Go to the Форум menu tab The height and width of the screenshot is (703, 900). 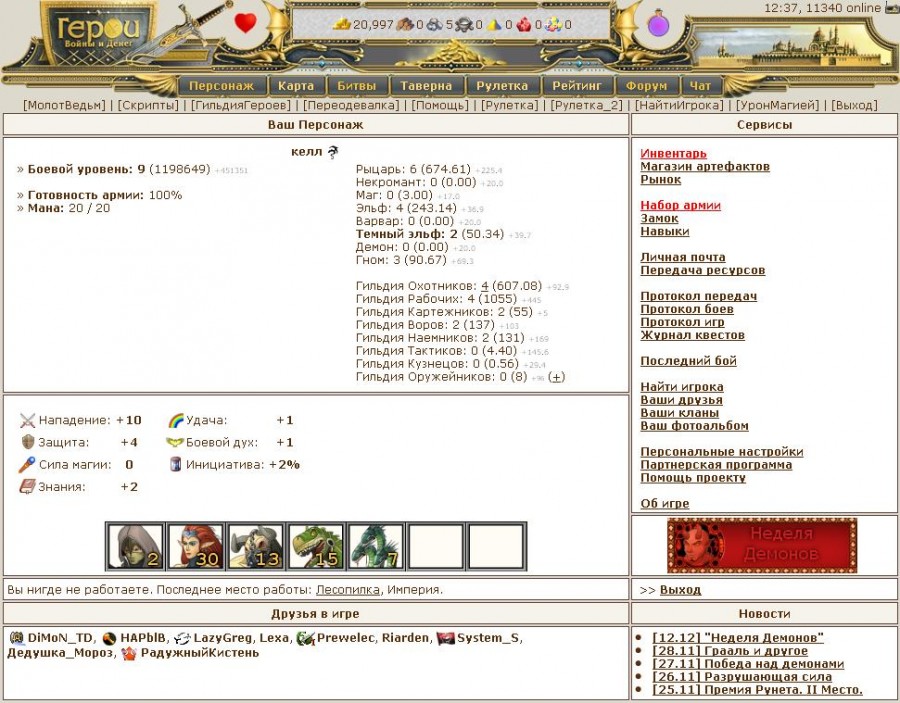click(x=646, y=86)
